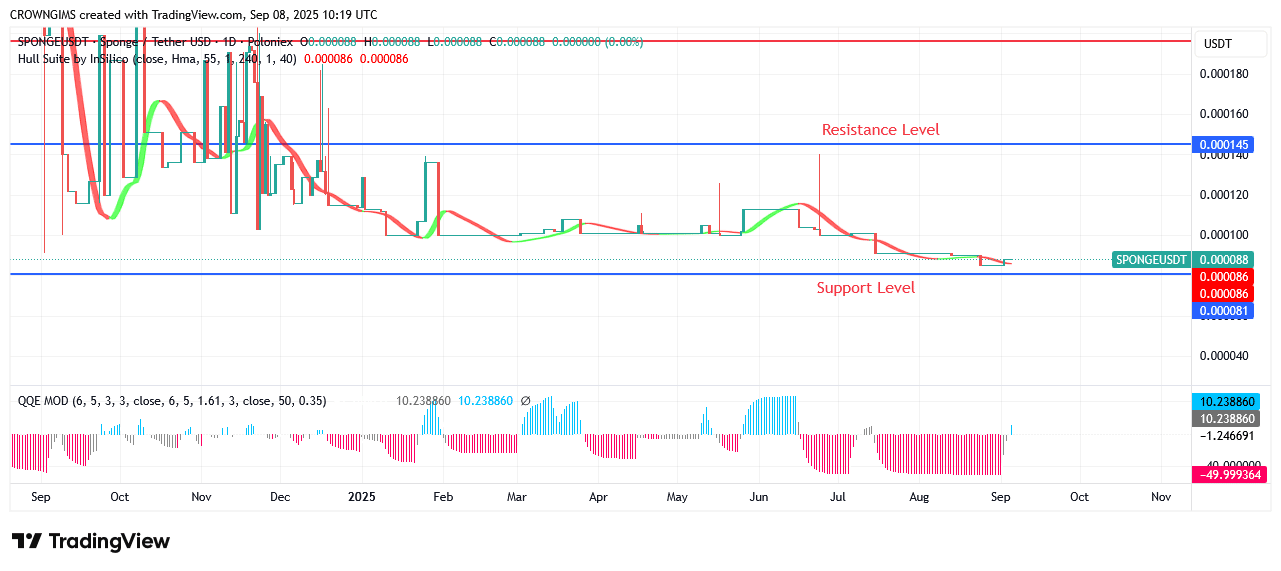
Task: Click the Jul label on the time axis
Action: pyautogui.click(x=838, y=496)
